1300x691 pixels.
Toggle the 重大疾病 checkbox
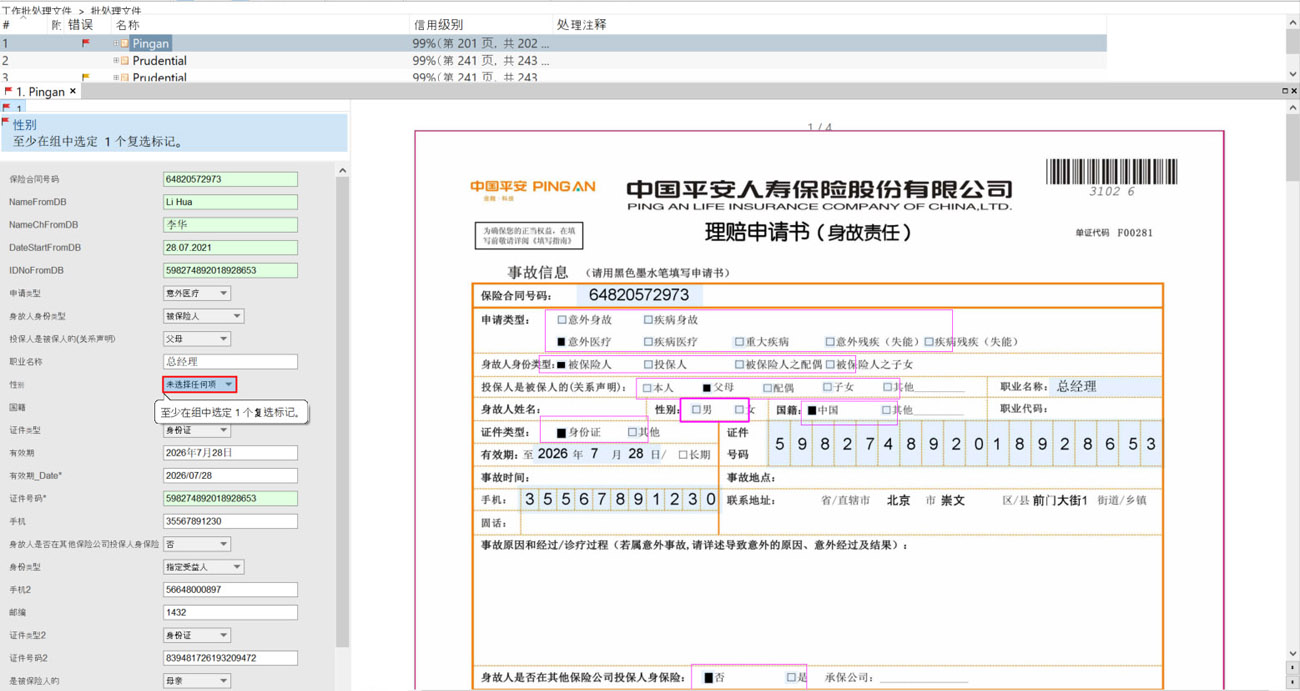[x=739, y=342]
